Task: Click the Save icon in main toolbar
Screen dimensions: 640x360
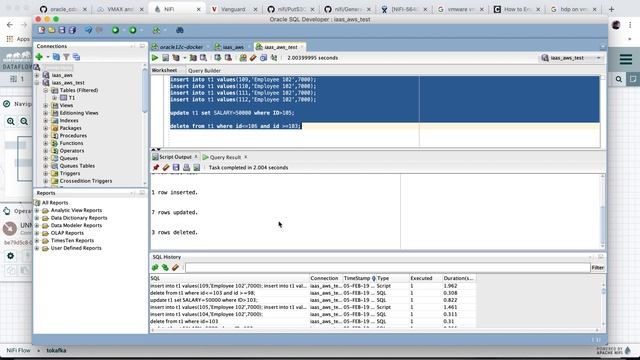Action: (x=62, y=30)
